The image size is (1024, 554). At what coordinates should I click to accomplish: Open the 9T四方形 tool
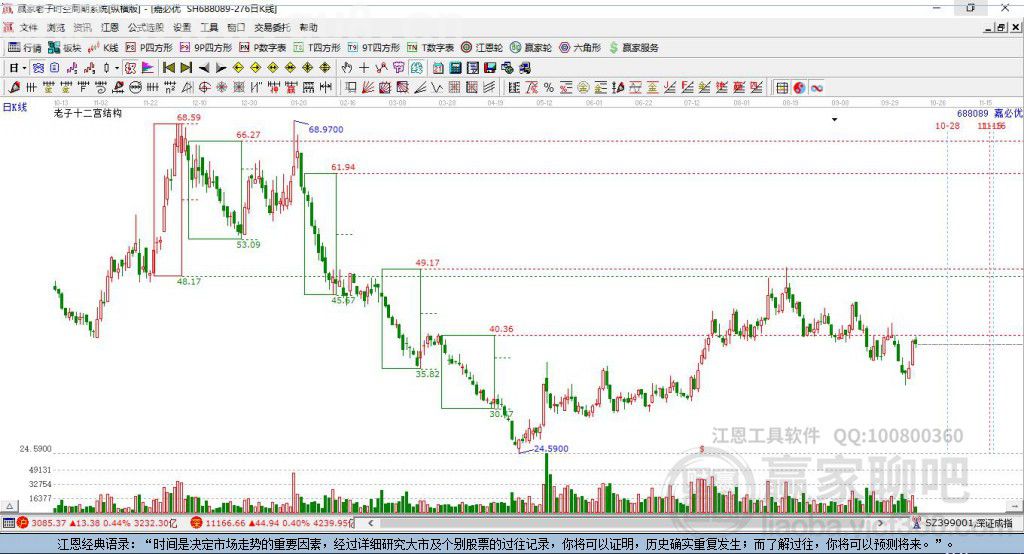374,48
